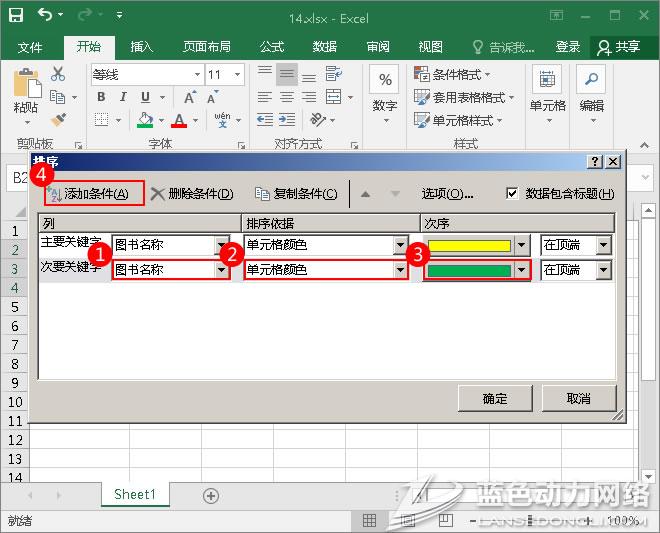Toggle Italic formatting

[123, 97]
